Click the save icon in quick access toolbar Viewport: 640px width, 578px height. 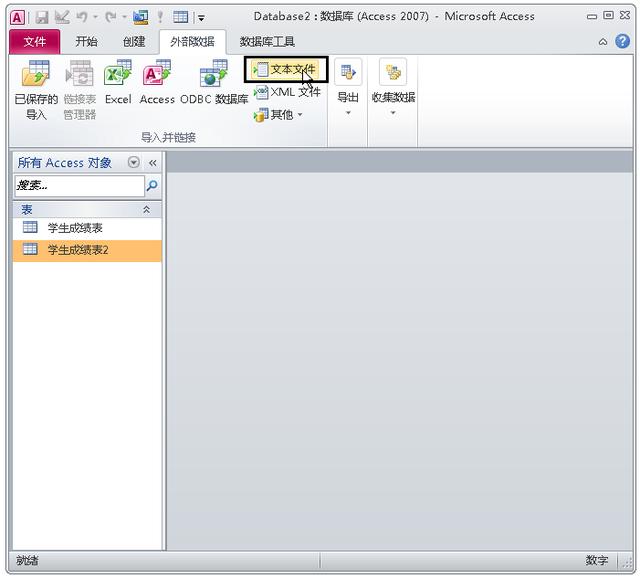pos(42,17)
